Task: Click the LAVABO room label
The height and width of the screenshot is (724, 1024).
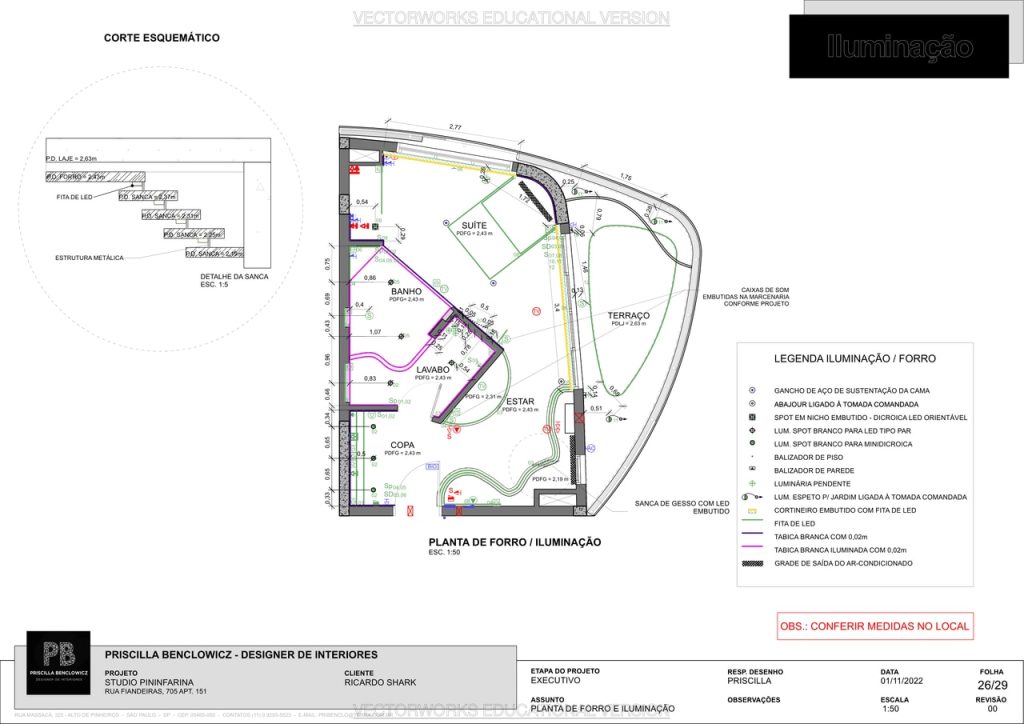Action: pyautogui.click(x=433, y=370)
